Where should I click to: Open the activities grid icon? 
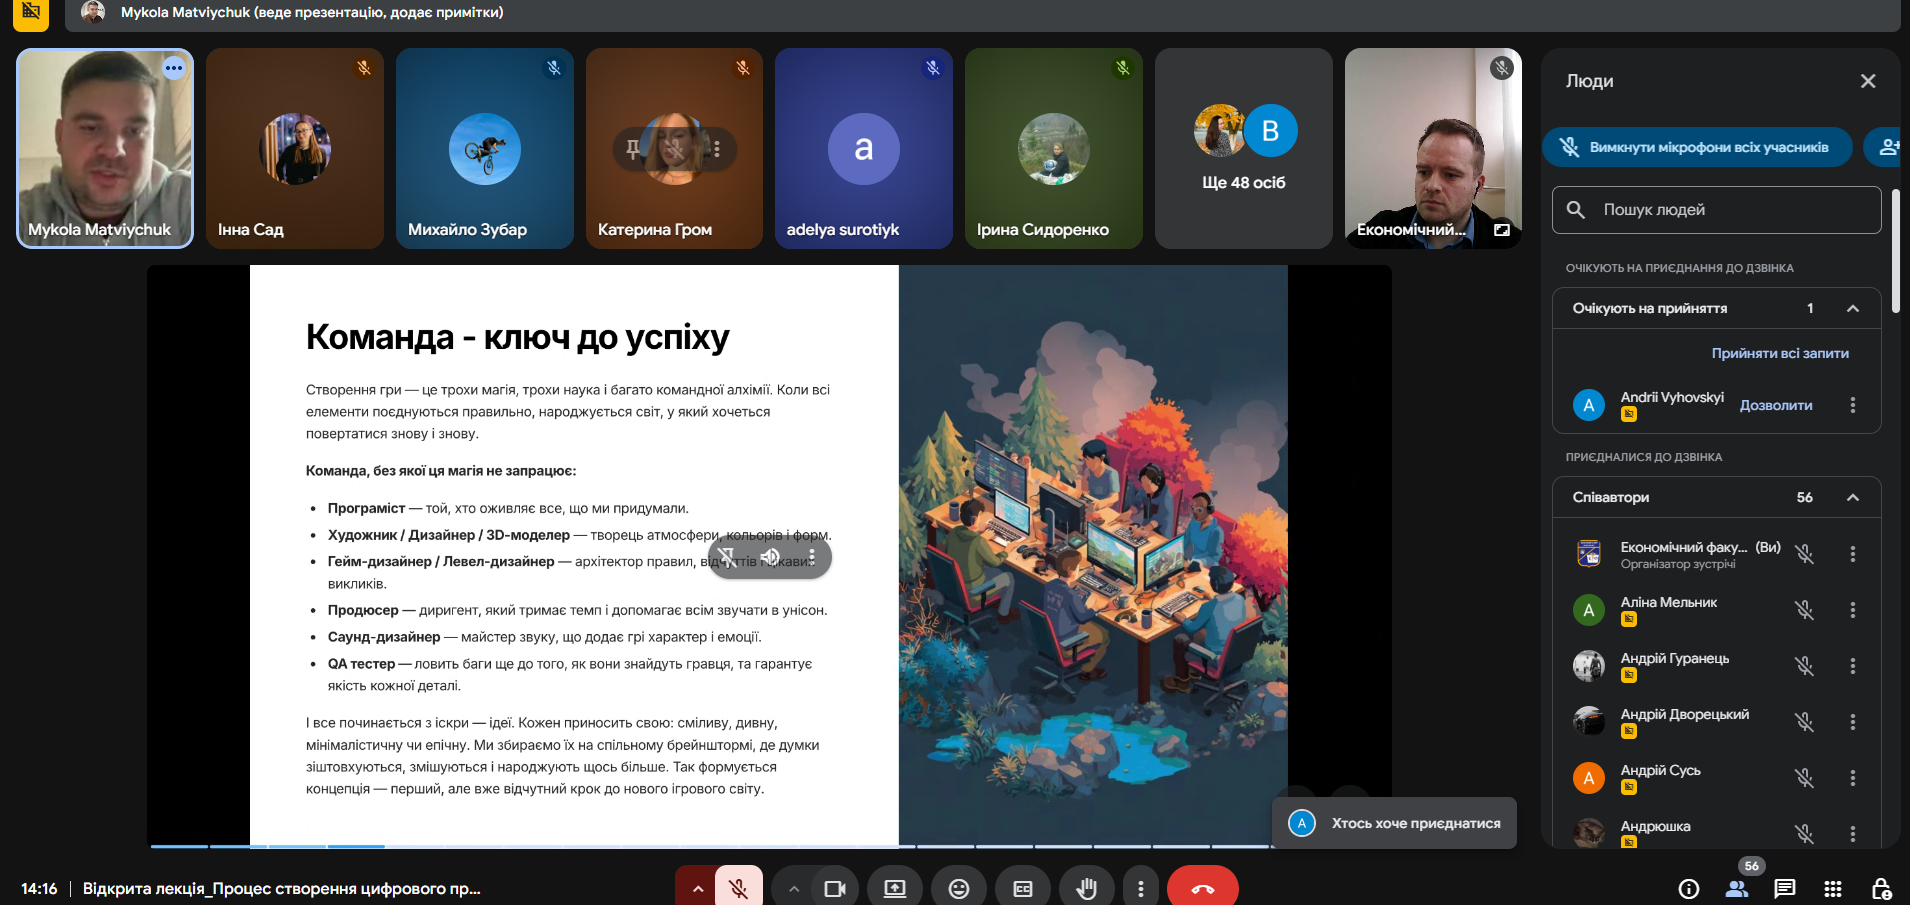[x=1833, y=888]
